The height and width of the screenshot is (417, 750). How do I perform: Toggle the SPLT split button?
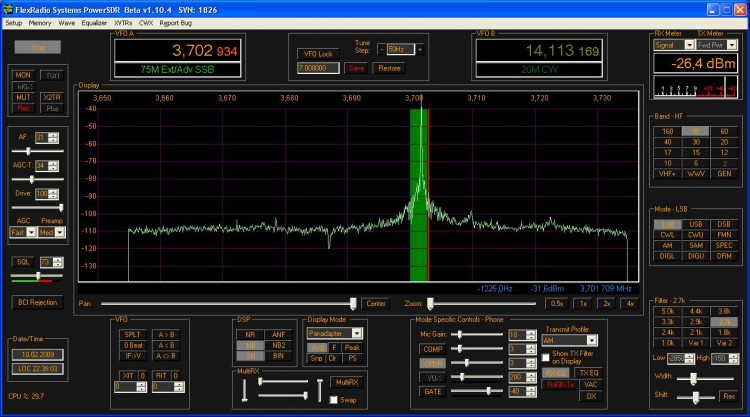tap(132, 335)
